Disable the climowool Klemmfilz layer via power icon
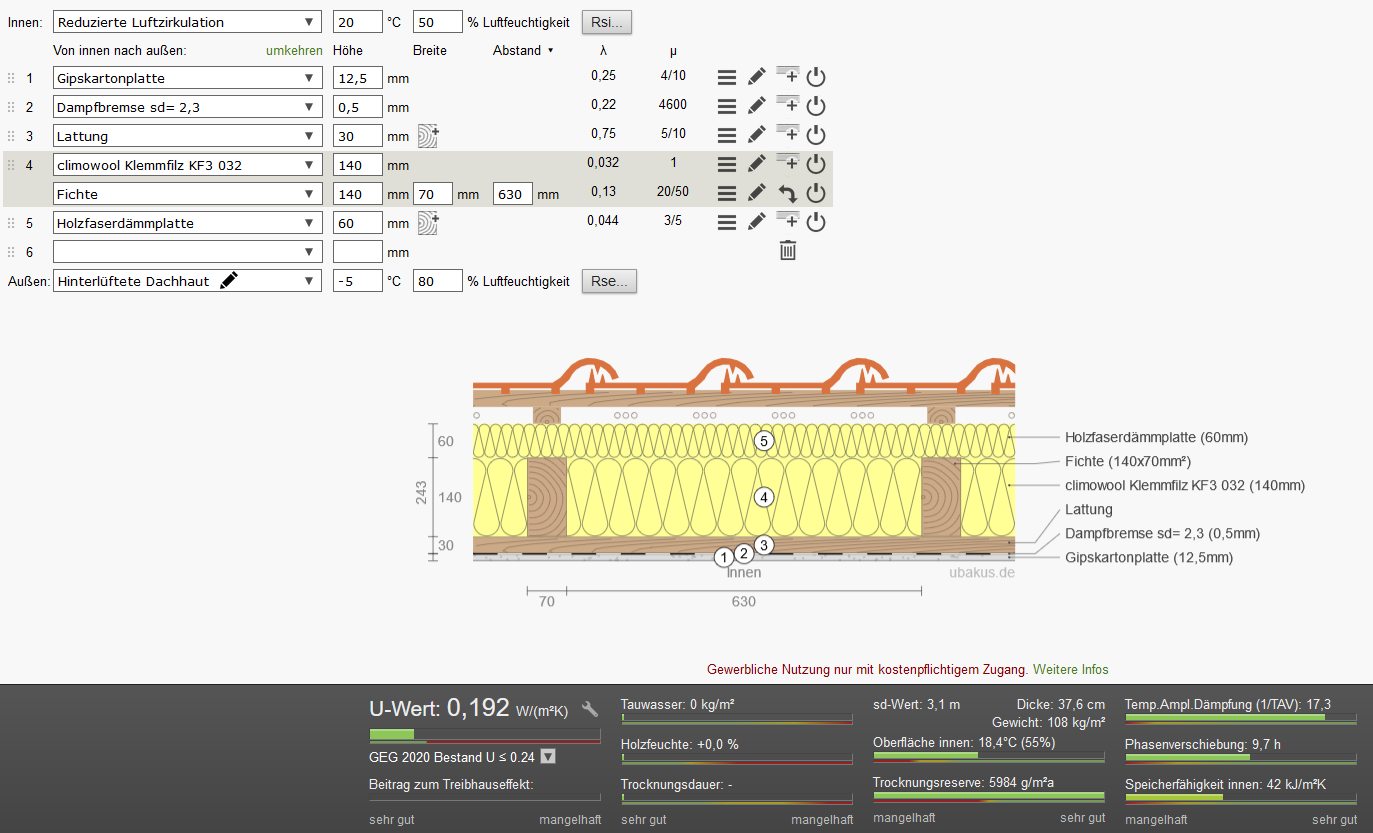Screen dimensions: 1373x833 coord(816,164)
